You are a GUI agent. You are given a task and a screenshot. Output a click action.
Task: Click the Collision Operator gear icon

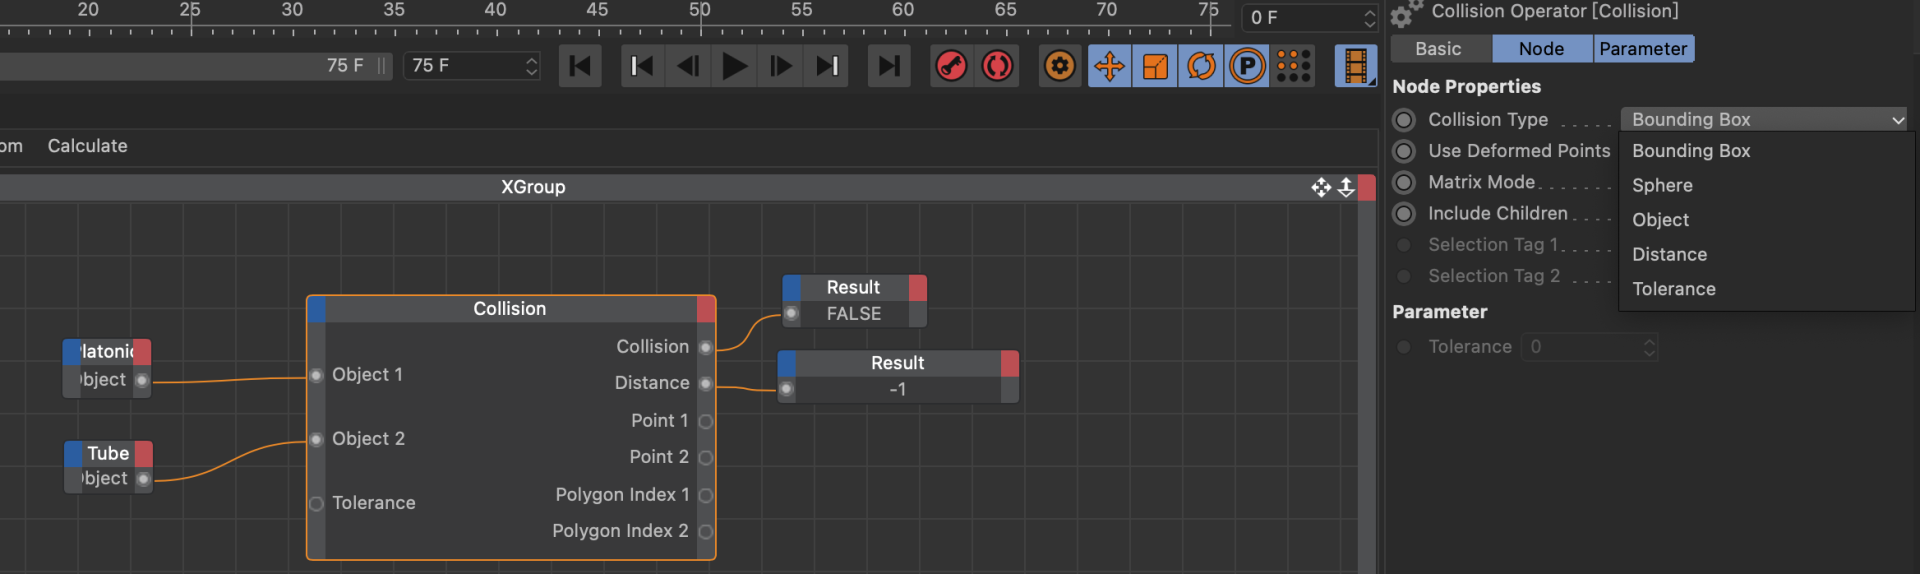pyautogui.click(x=1406, y=13)
